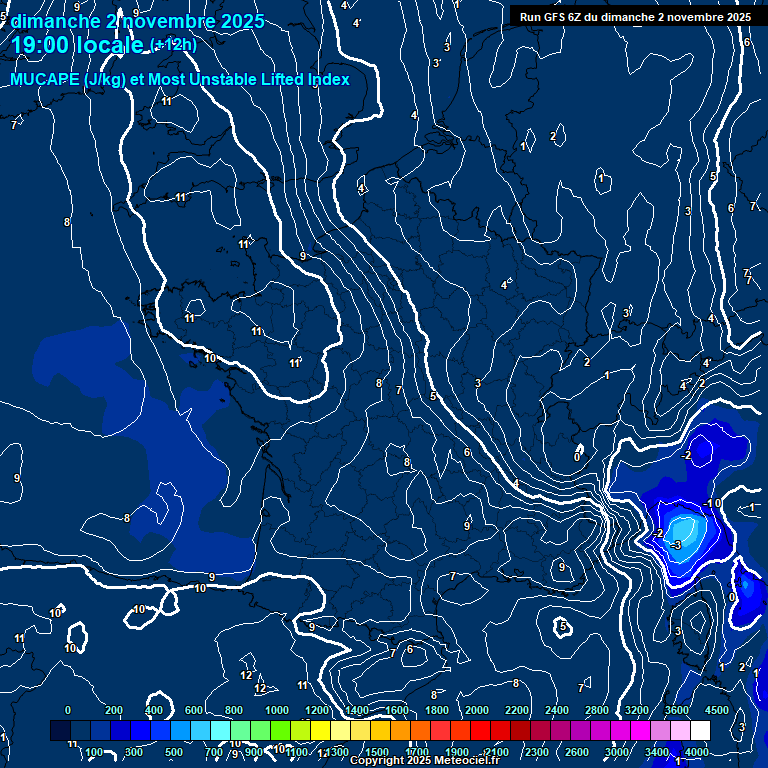The width and height of the screenshot is (768, 768).
Task: Click legend value '100' on the lower row
Action: 94,752
